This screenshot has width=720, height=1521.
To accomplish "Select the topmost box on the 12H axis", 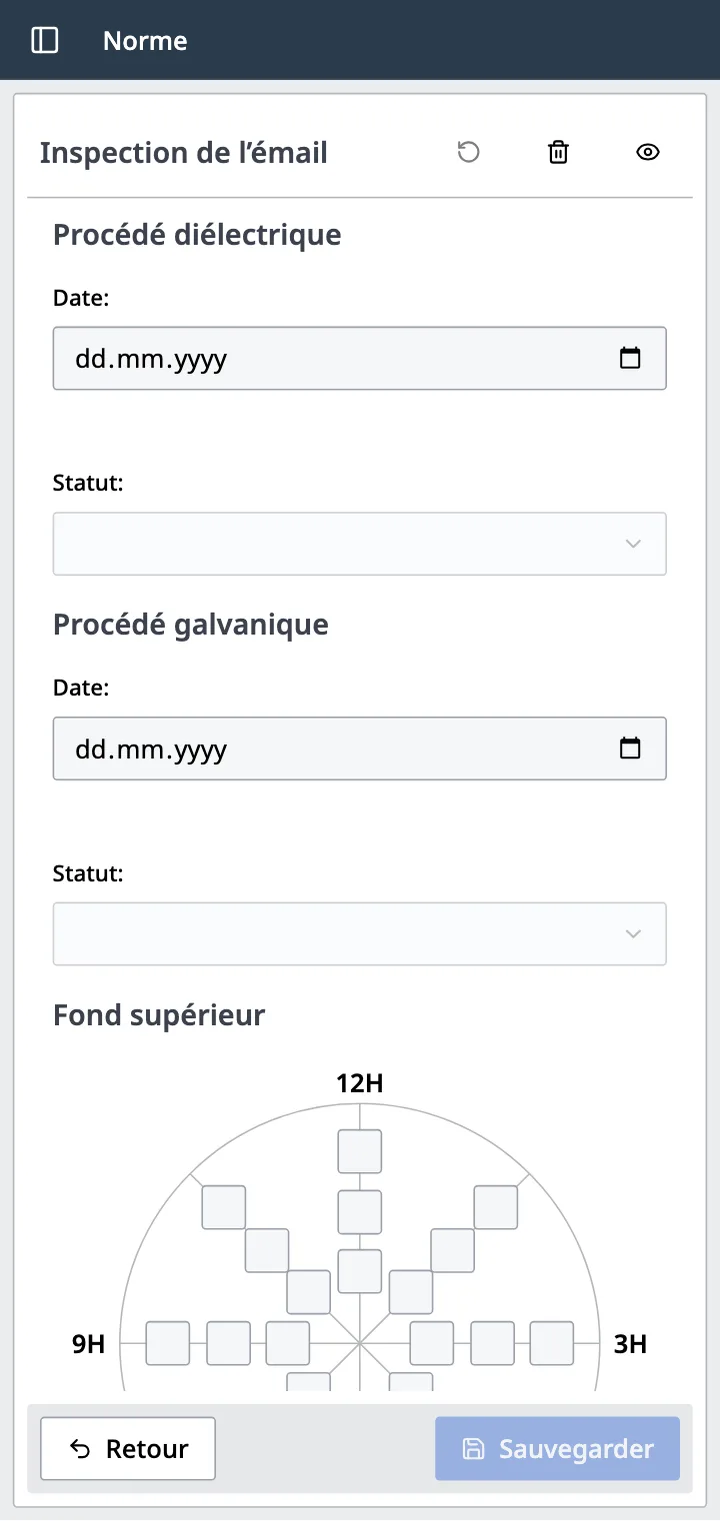I will [359, 1151].
